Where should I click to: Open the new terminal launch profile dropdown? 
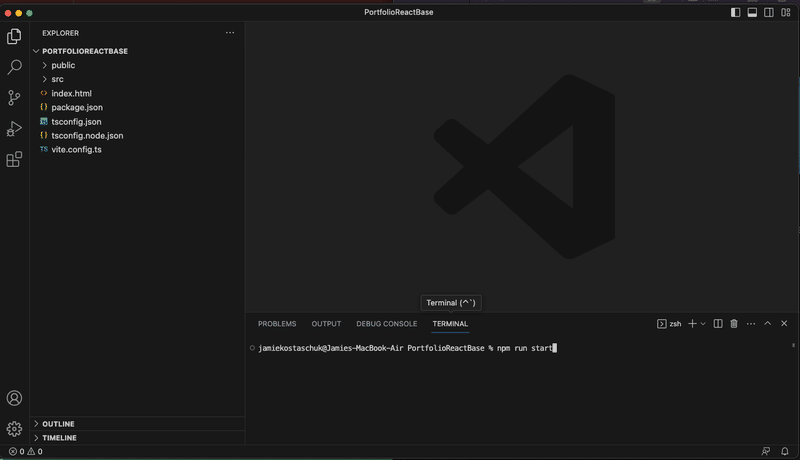point(703,323)
